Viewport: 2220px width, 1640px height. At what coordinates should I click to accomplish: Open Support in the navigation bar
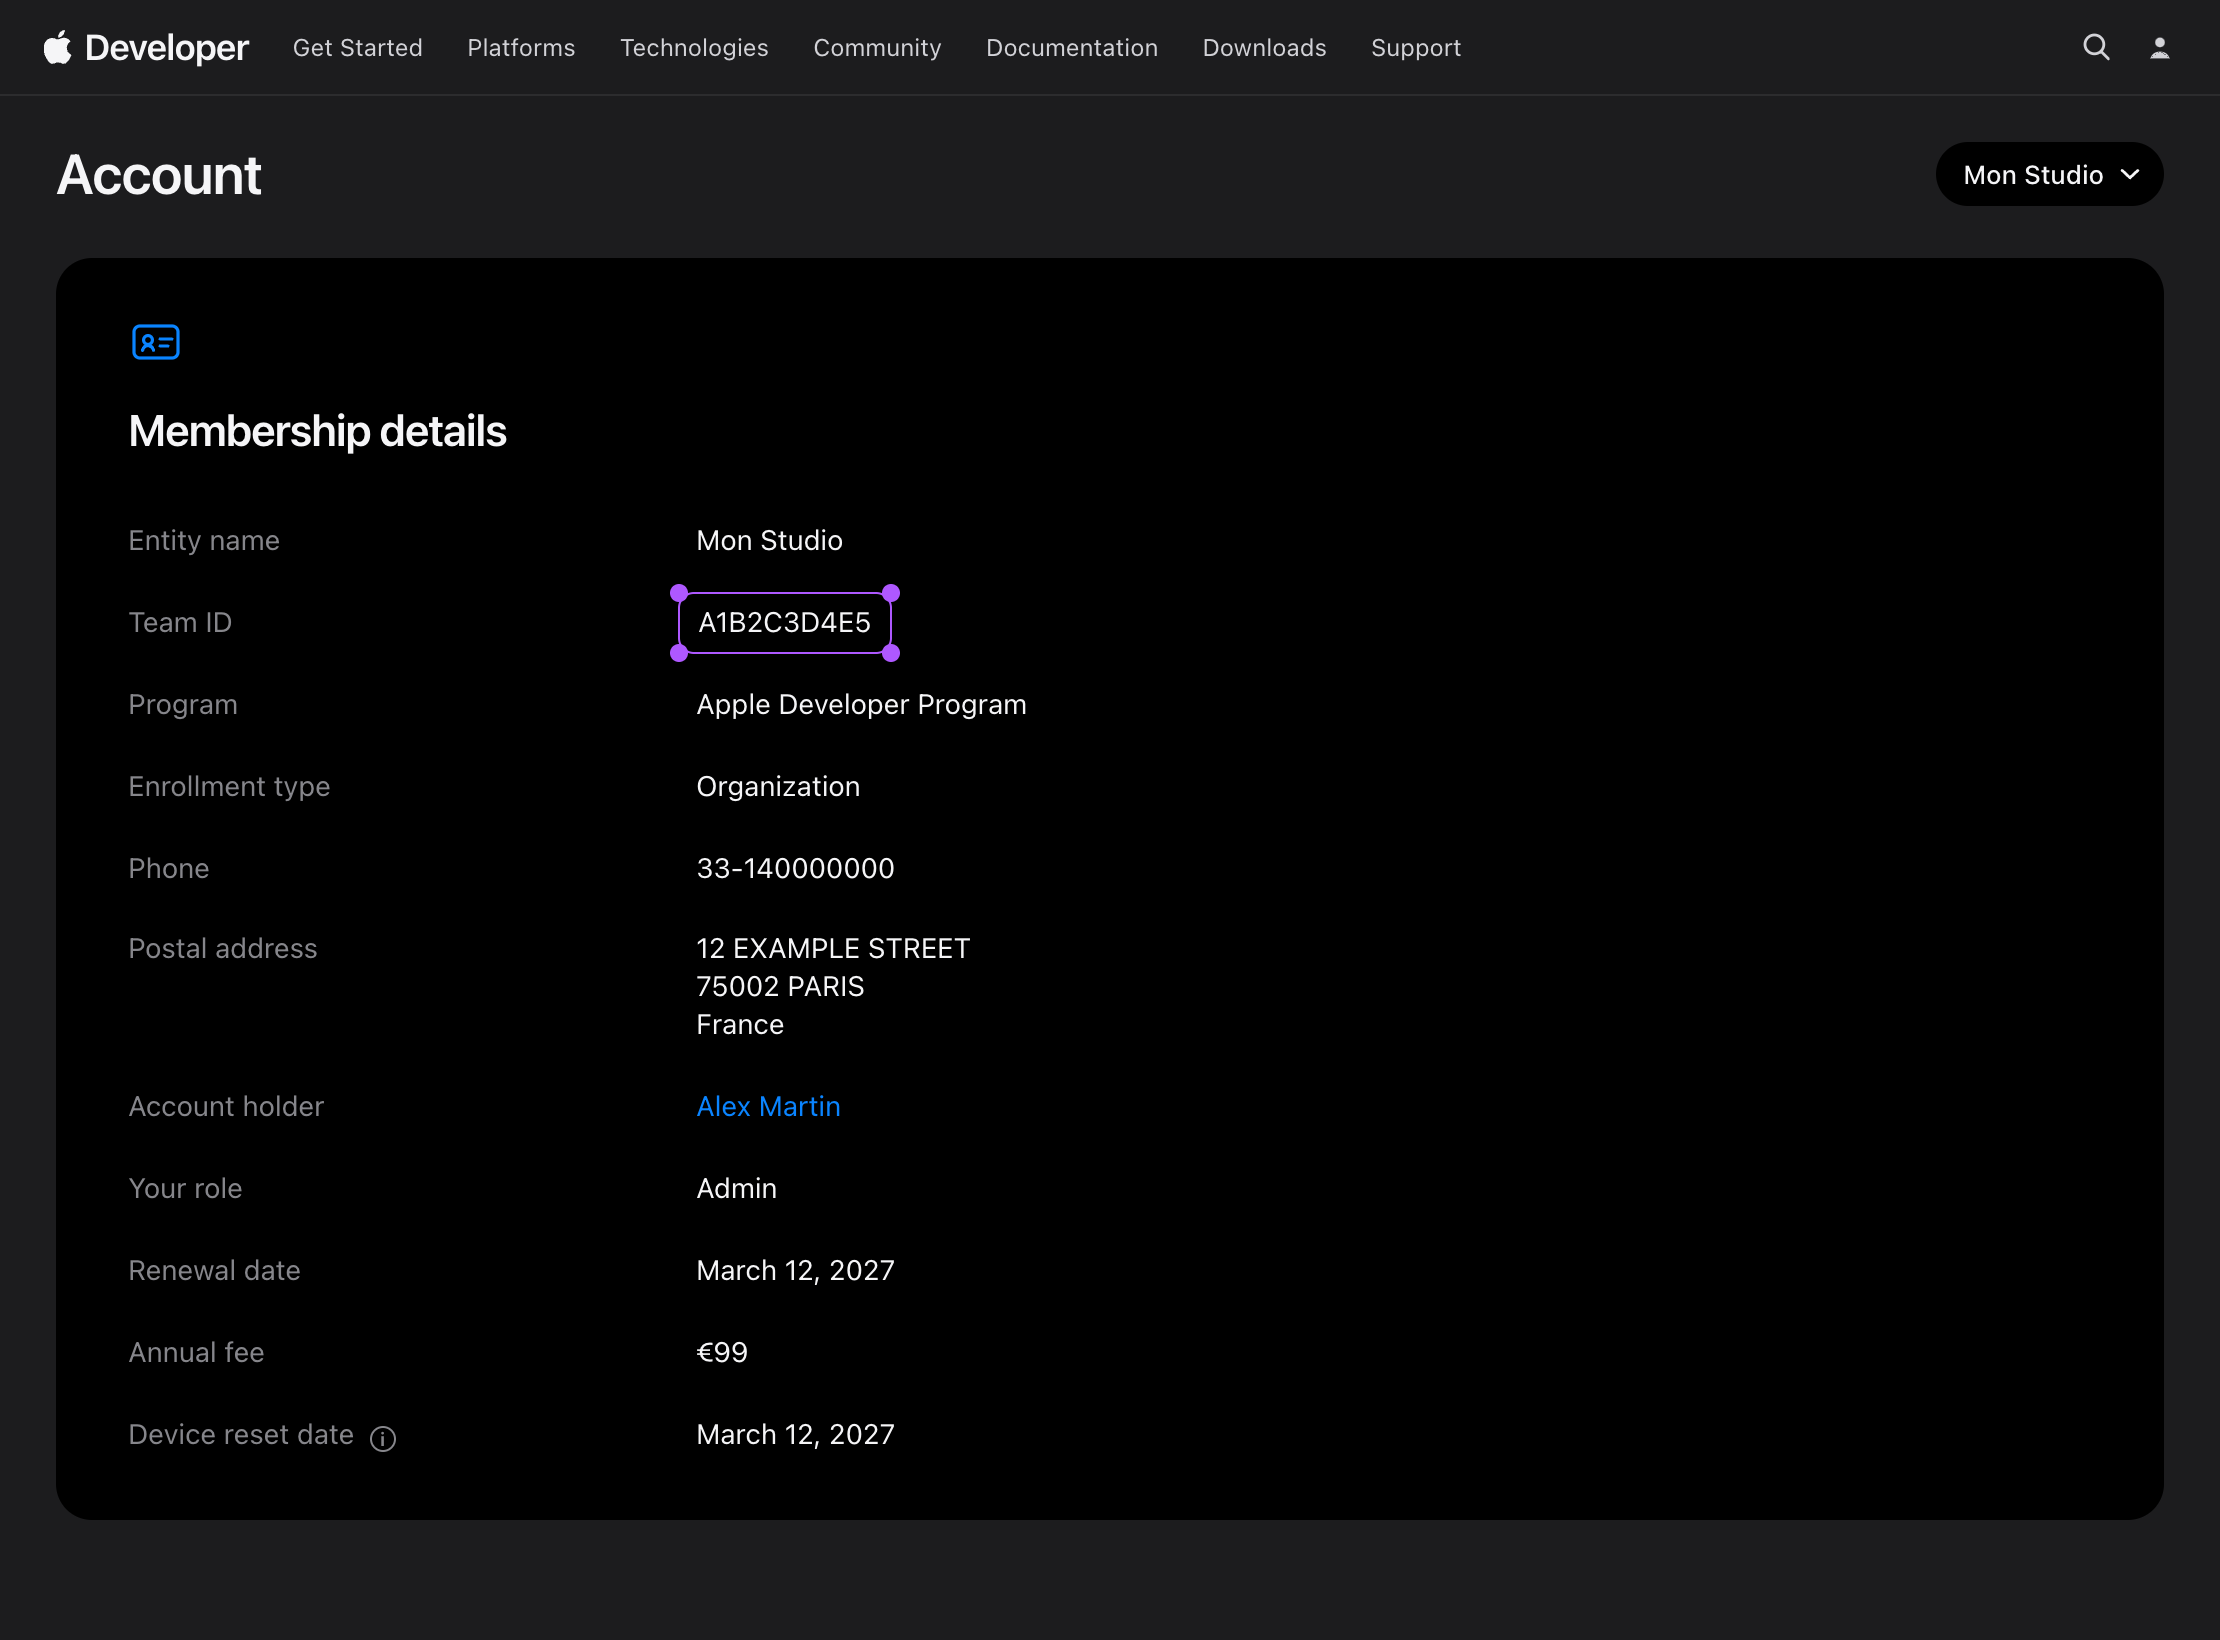[x=1416, y=48]
